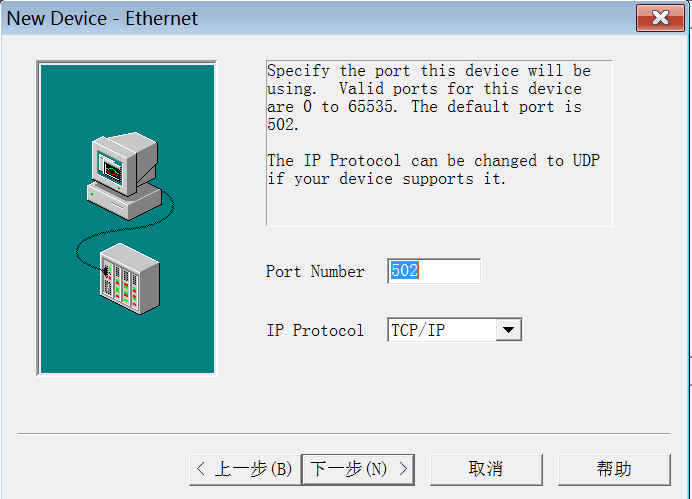Screen dimensions: 692x499
Task: Select the TCP/IP protocol combo box
Action: click(x=442, y=330)
